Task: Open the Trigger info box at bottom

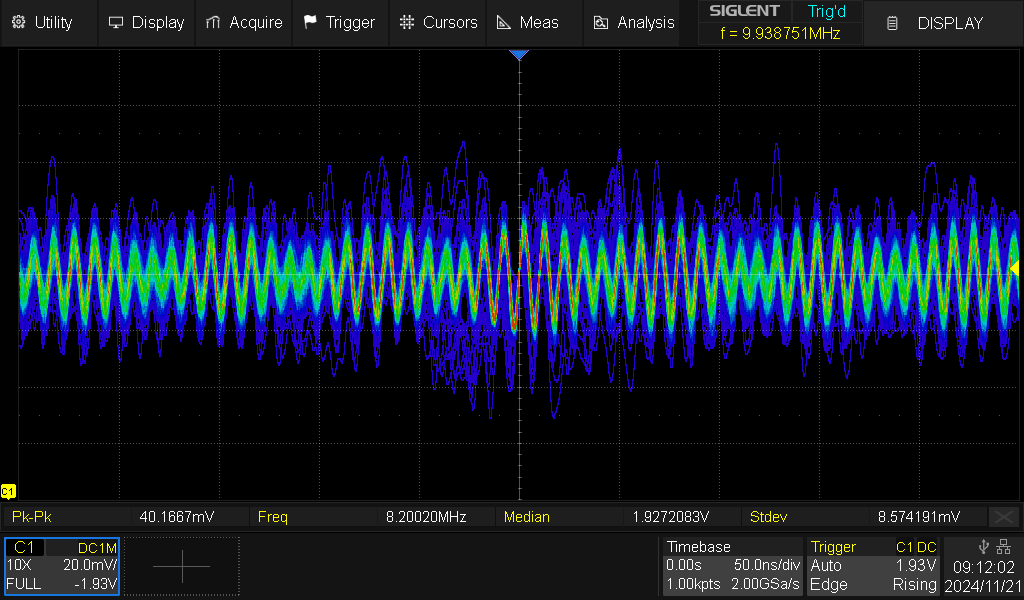Action: [874, 566]
